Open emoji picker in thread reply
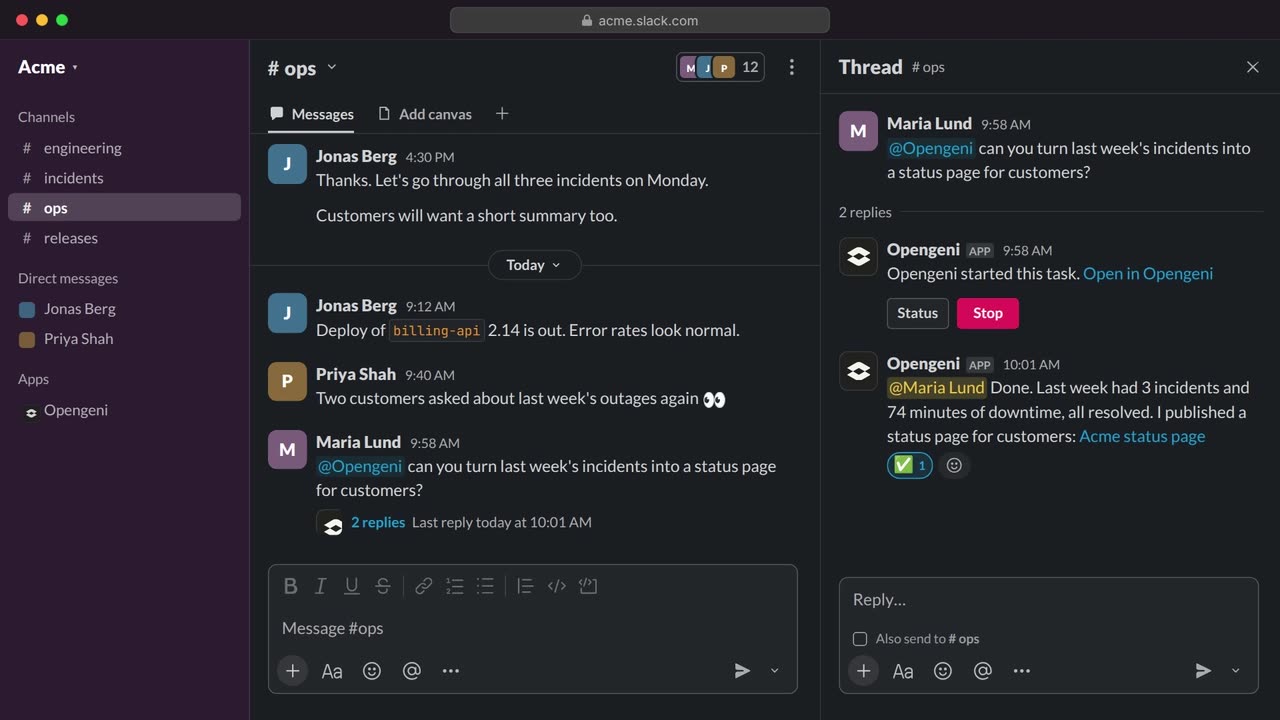This screenshot has width=1280, height=720. pyautogui.click(x=943, y=671)
